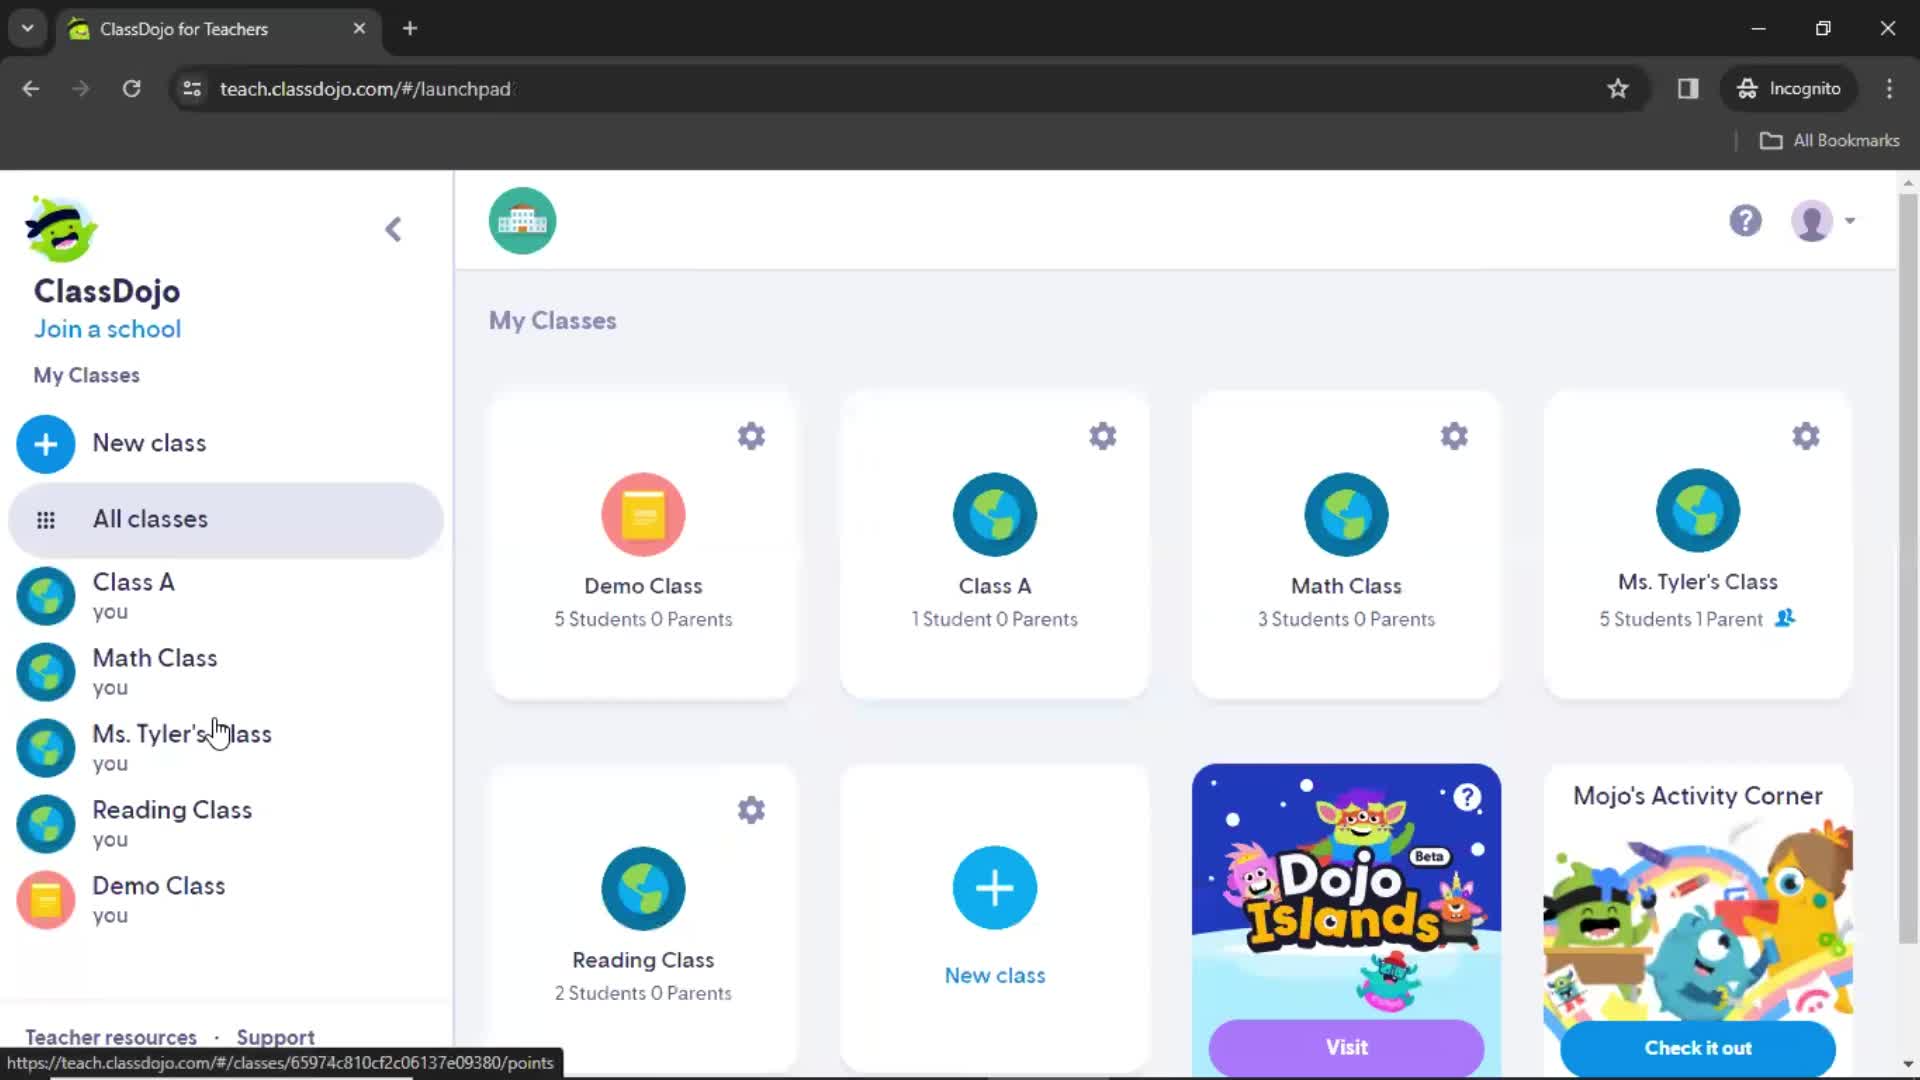Image resolution: width=1920 pixels, height=1080 pixels.
Task: Click the school building icon at top
Action: pos(521,220)
